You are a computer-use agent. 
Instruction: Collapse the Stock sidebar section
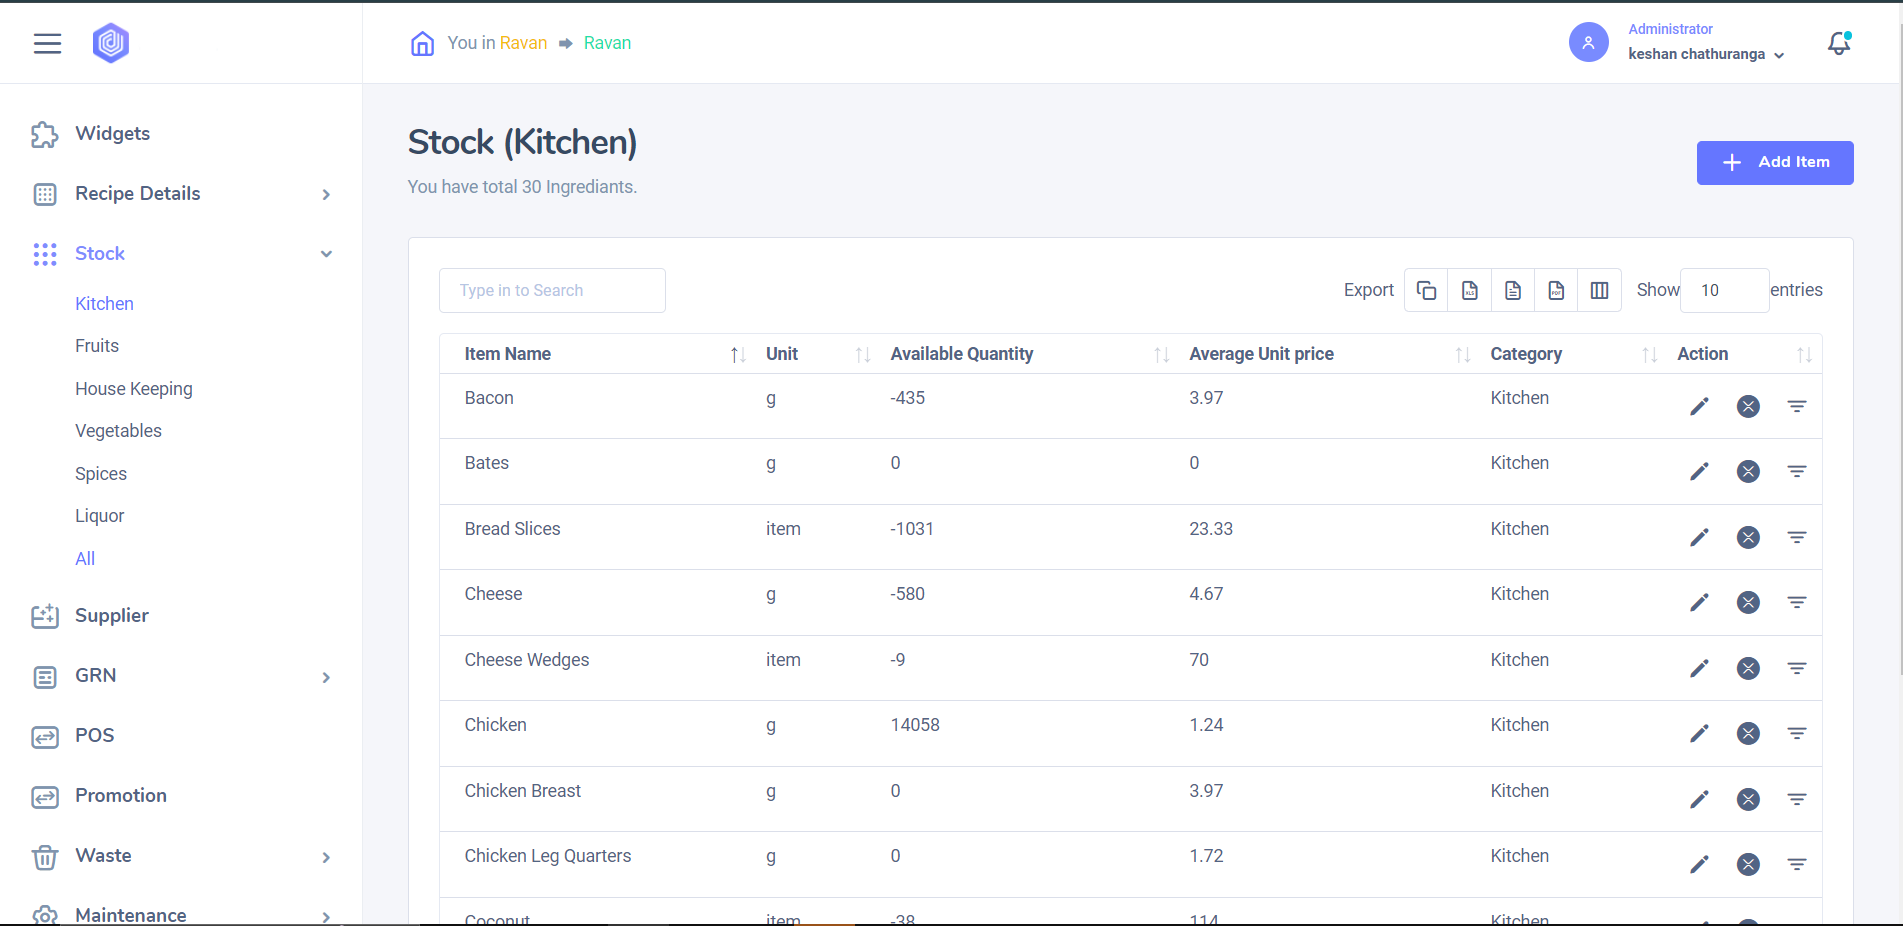326,254
